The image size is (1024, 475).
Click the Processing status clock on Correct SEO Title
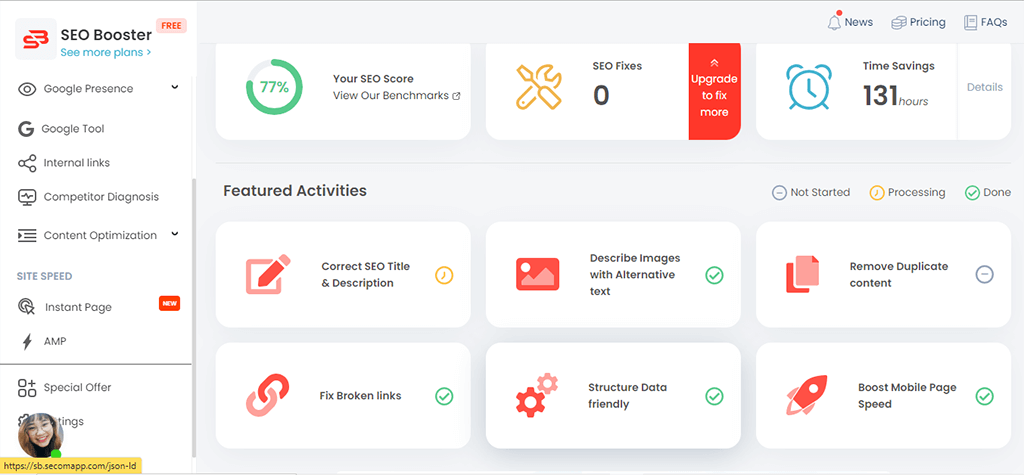click(444, 275)
